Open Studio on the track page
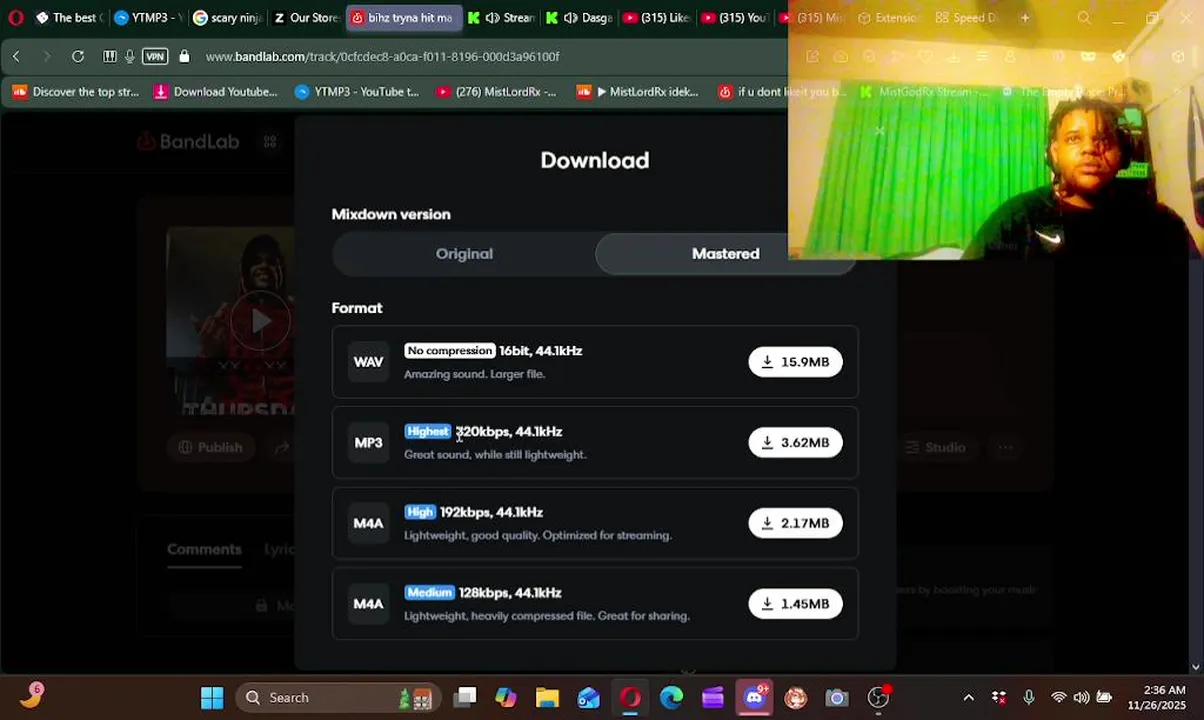This screenshot has height=720, width=1204. (936, 448)
